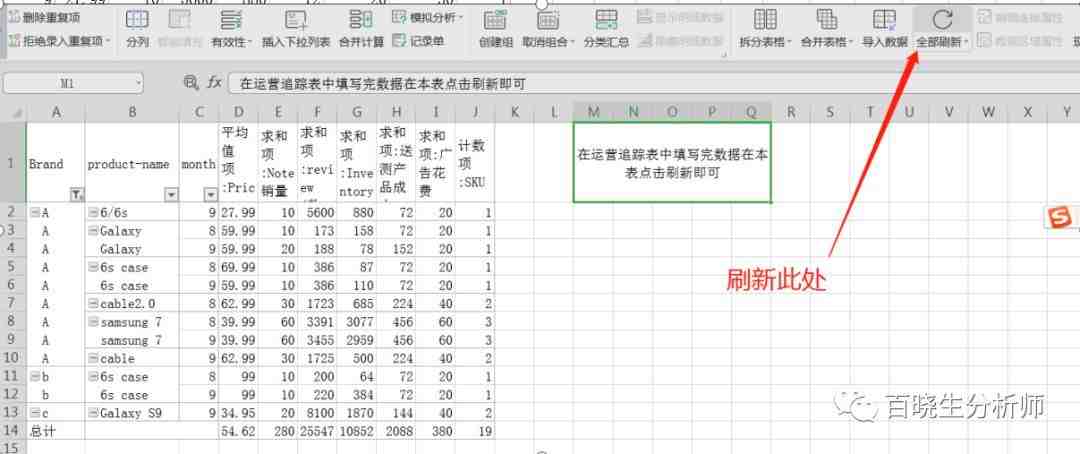This screenshot has height=454, width=1080.
Task: Click the cell showing 25547
Action: tap(317, 431)
